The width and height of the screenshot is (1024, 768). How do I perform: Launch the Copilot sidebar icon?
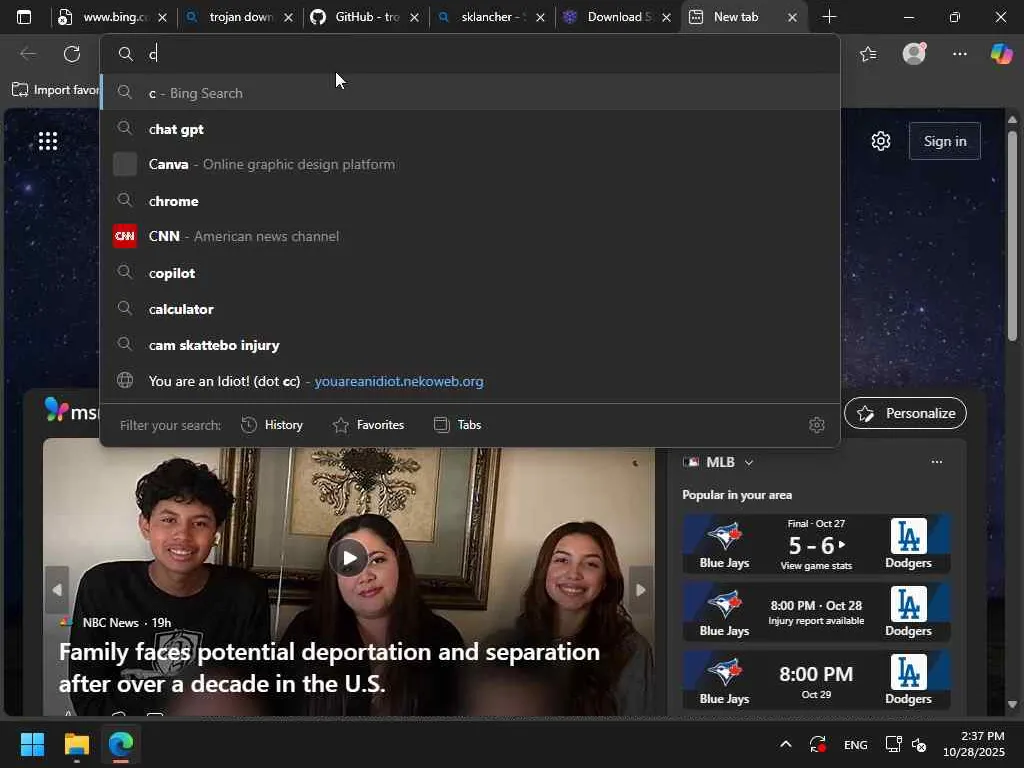point(1001,54)
